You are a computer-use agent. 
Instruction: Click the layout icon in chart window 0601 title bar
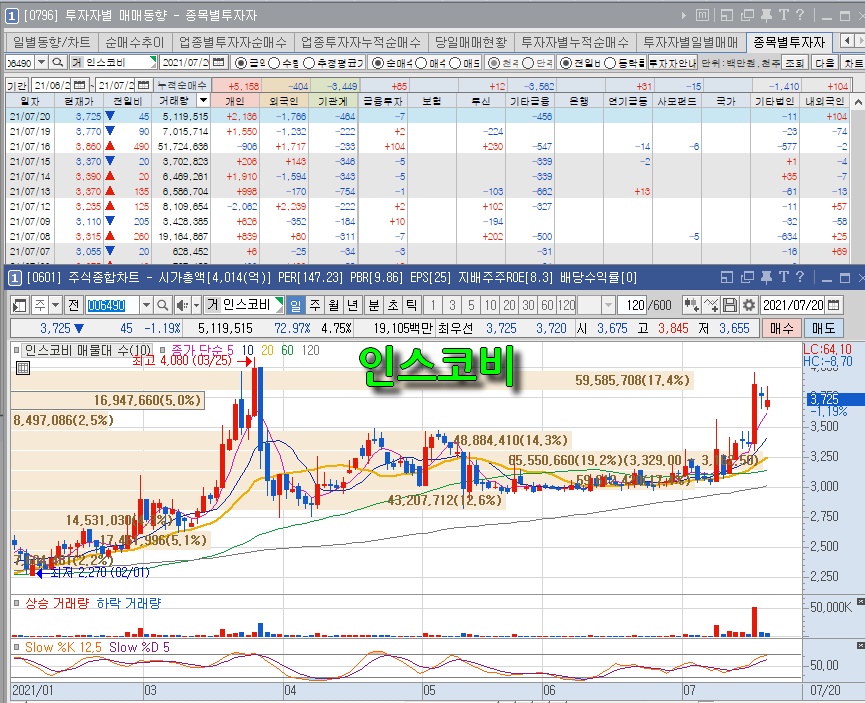727,277
